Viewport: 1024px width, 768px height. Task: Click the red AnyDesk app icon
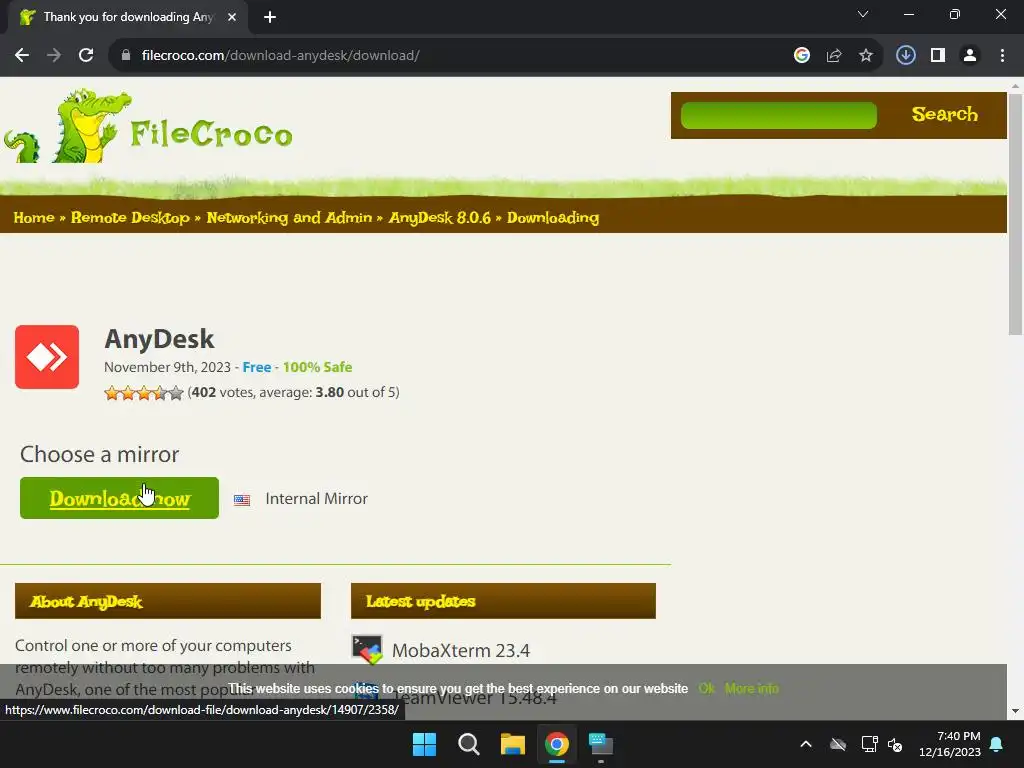point(47,357)
